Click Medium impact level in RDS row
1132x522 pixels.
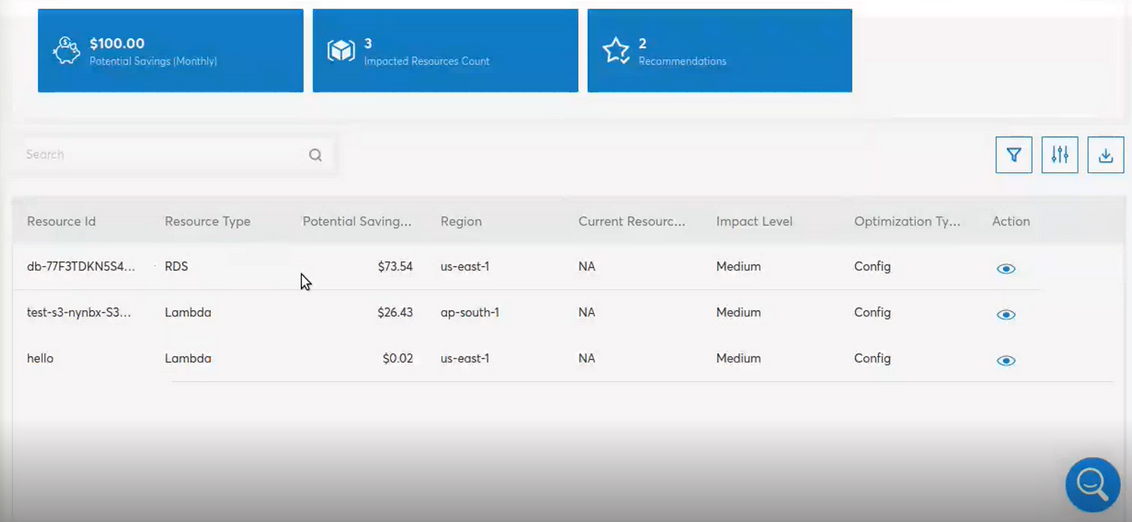pos(739,266)
